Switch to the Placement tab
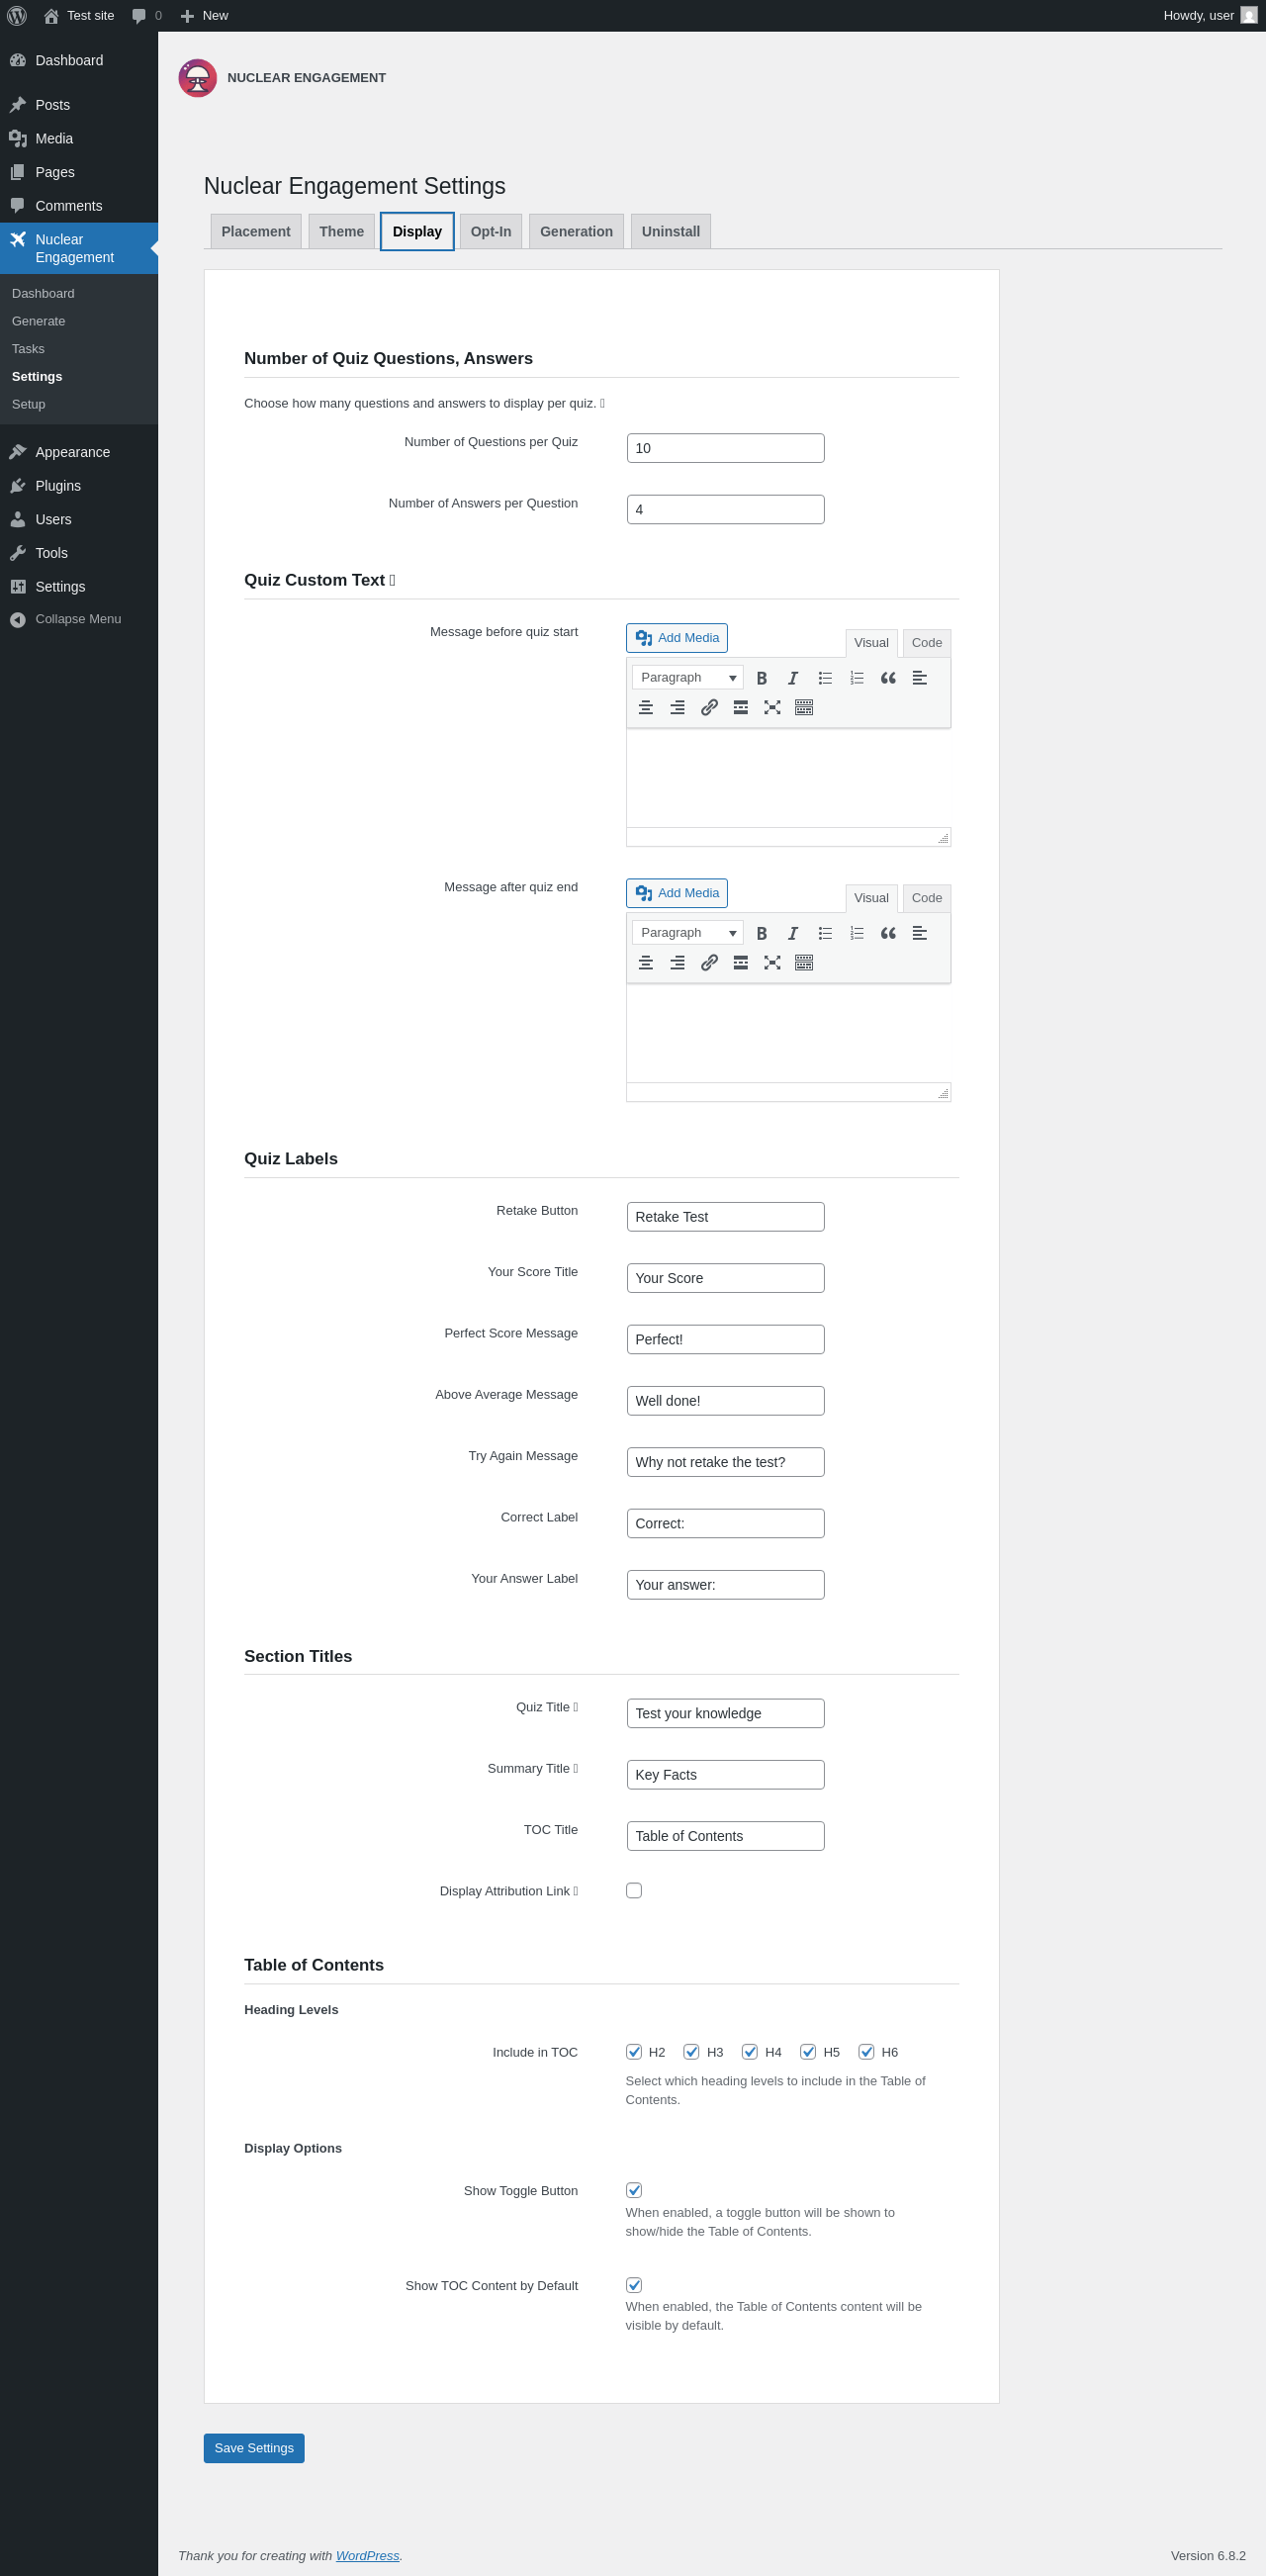 coord(256,232)
